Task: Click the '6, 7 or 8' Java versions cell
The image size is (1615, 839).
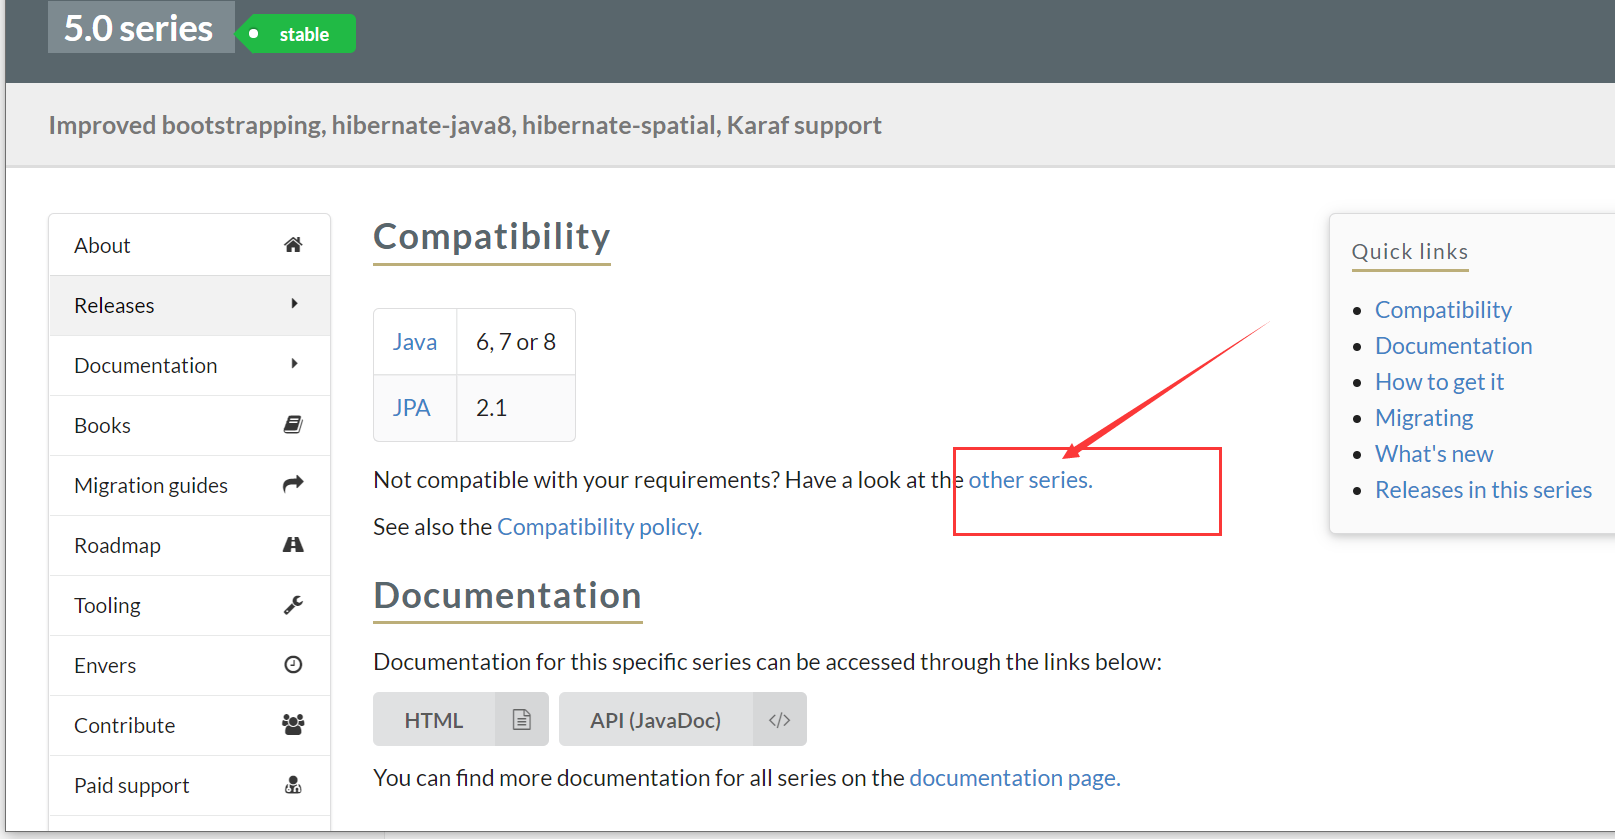Action: coord(516,342)
